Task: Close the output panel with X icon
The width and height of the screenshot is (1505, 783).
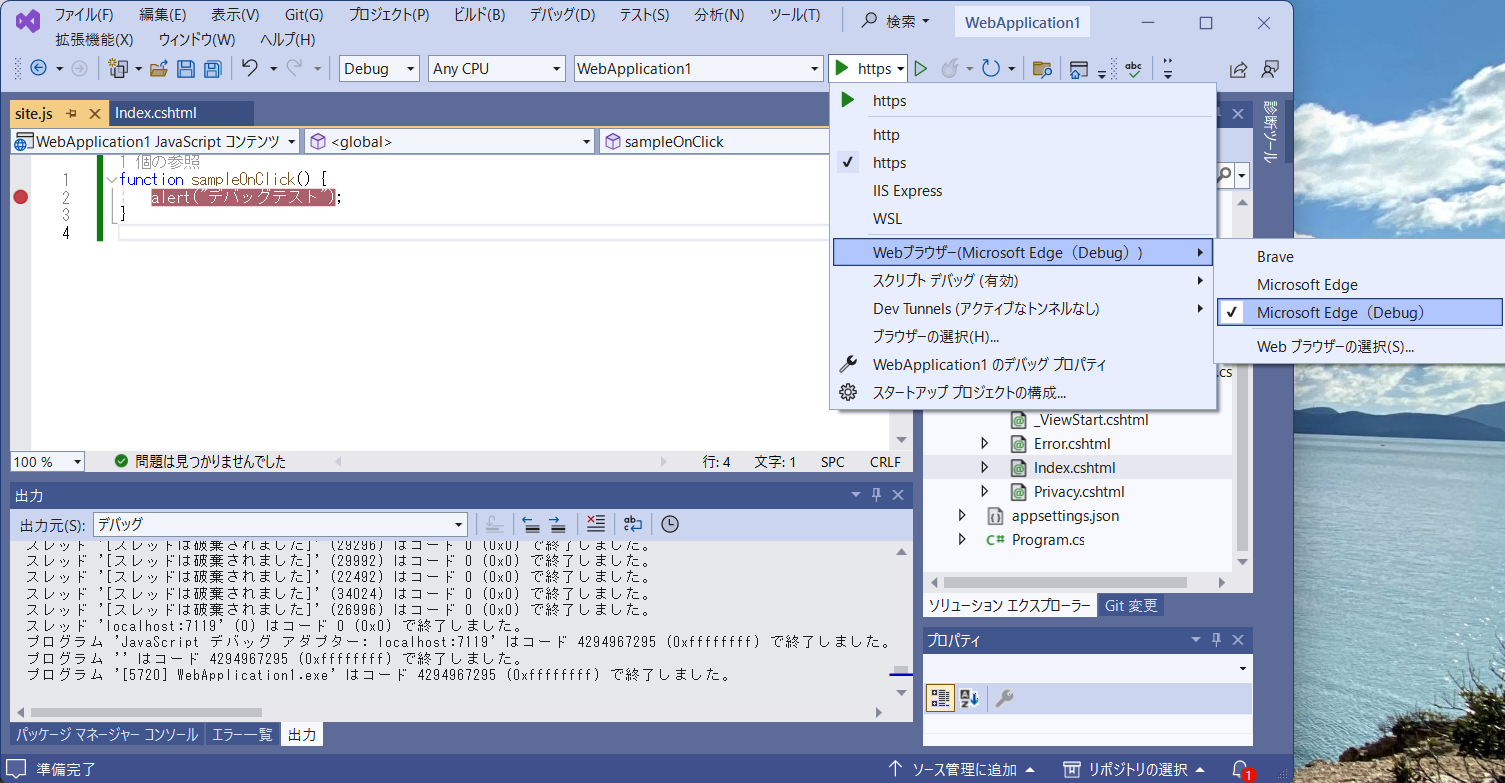Action: [898, 495]
